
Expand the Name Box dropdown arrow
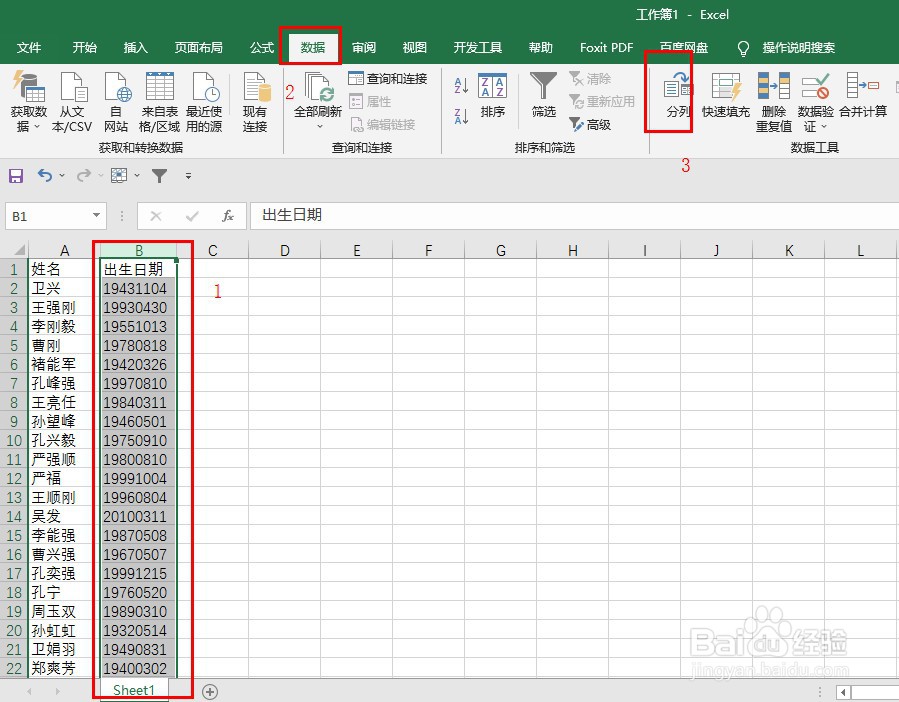click(96, 216)
